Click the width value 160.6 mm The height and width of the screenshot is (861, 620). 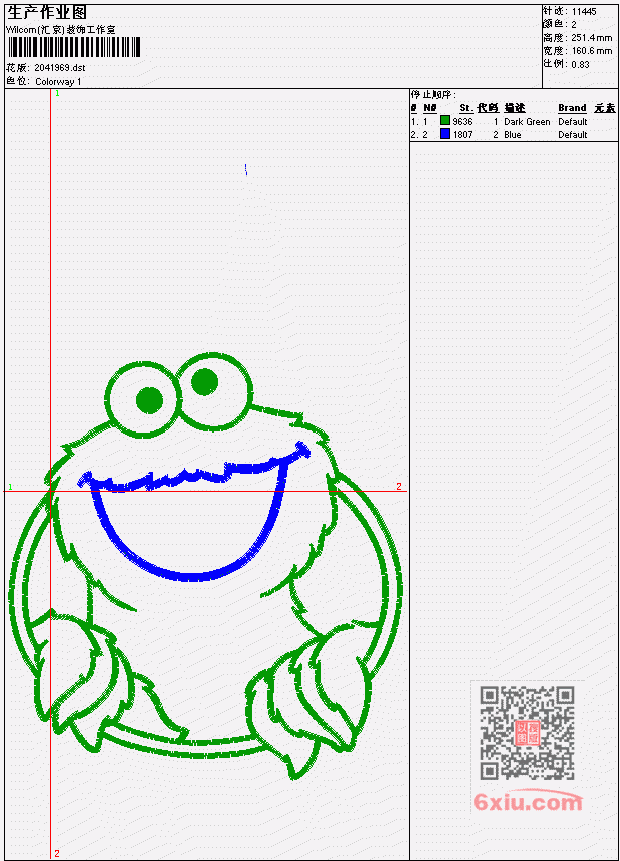592,51
